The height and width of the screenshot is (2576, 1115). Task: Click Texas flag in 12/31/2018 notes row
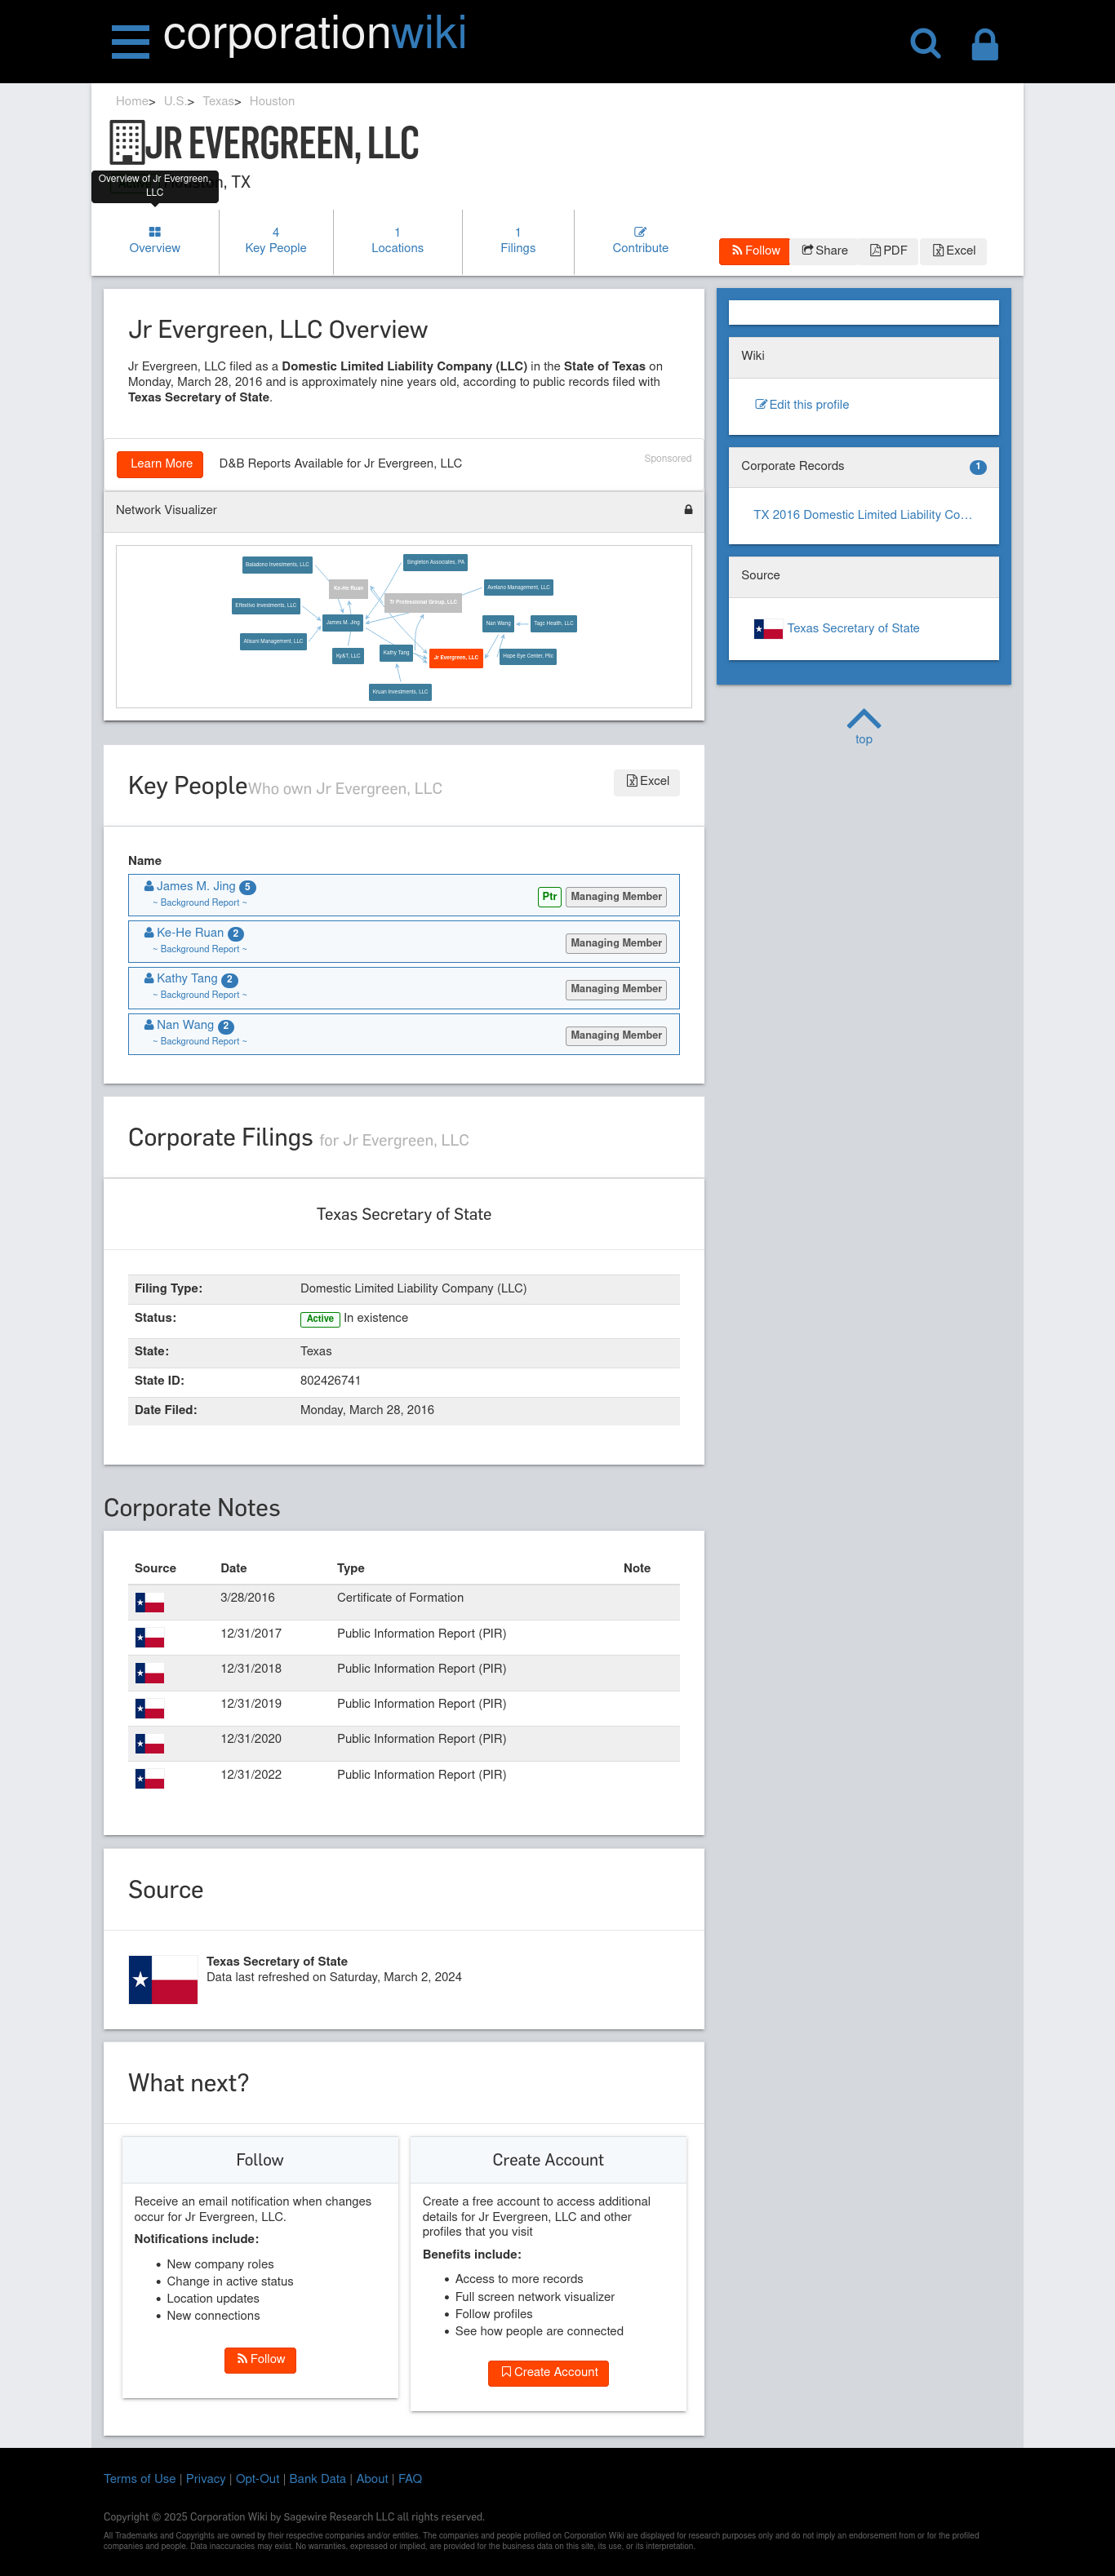[x=149, y=1673]
